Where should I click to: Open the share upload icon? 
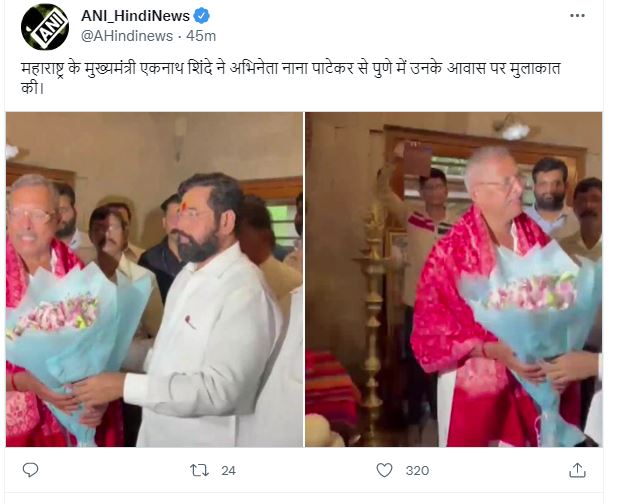[x=577, y=470]
